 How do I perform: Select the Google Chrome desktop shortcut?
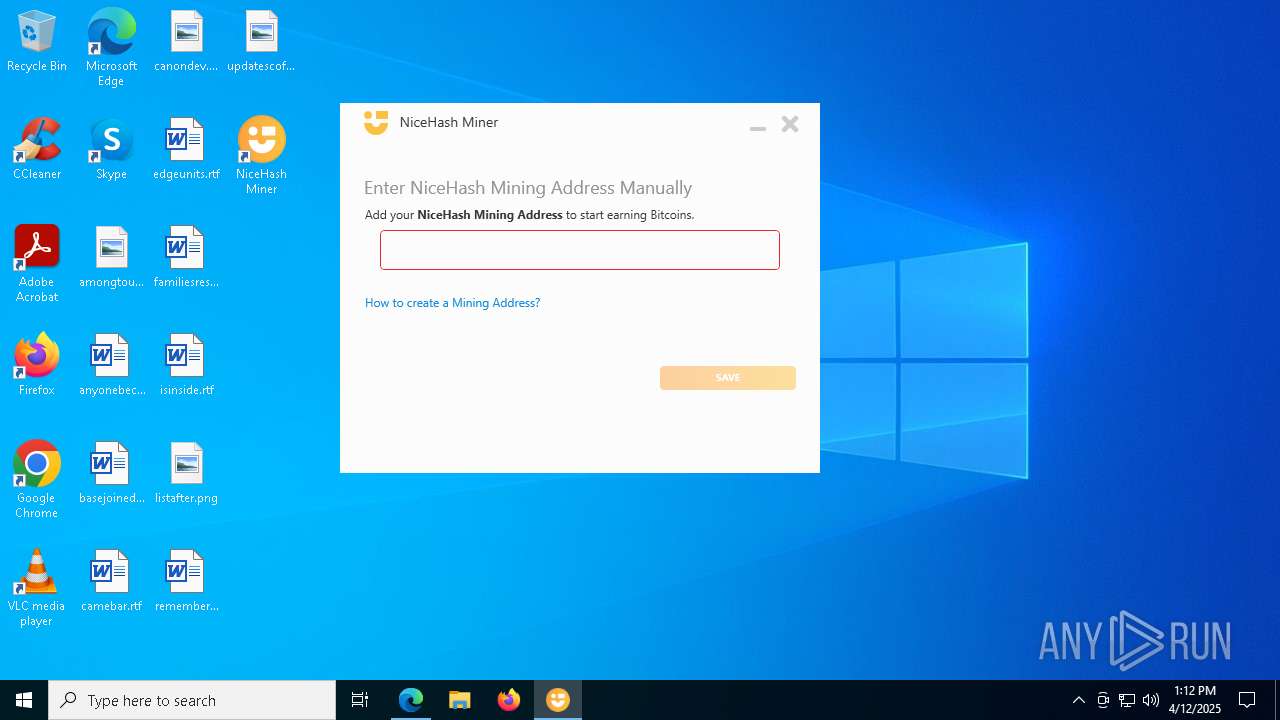37,480
